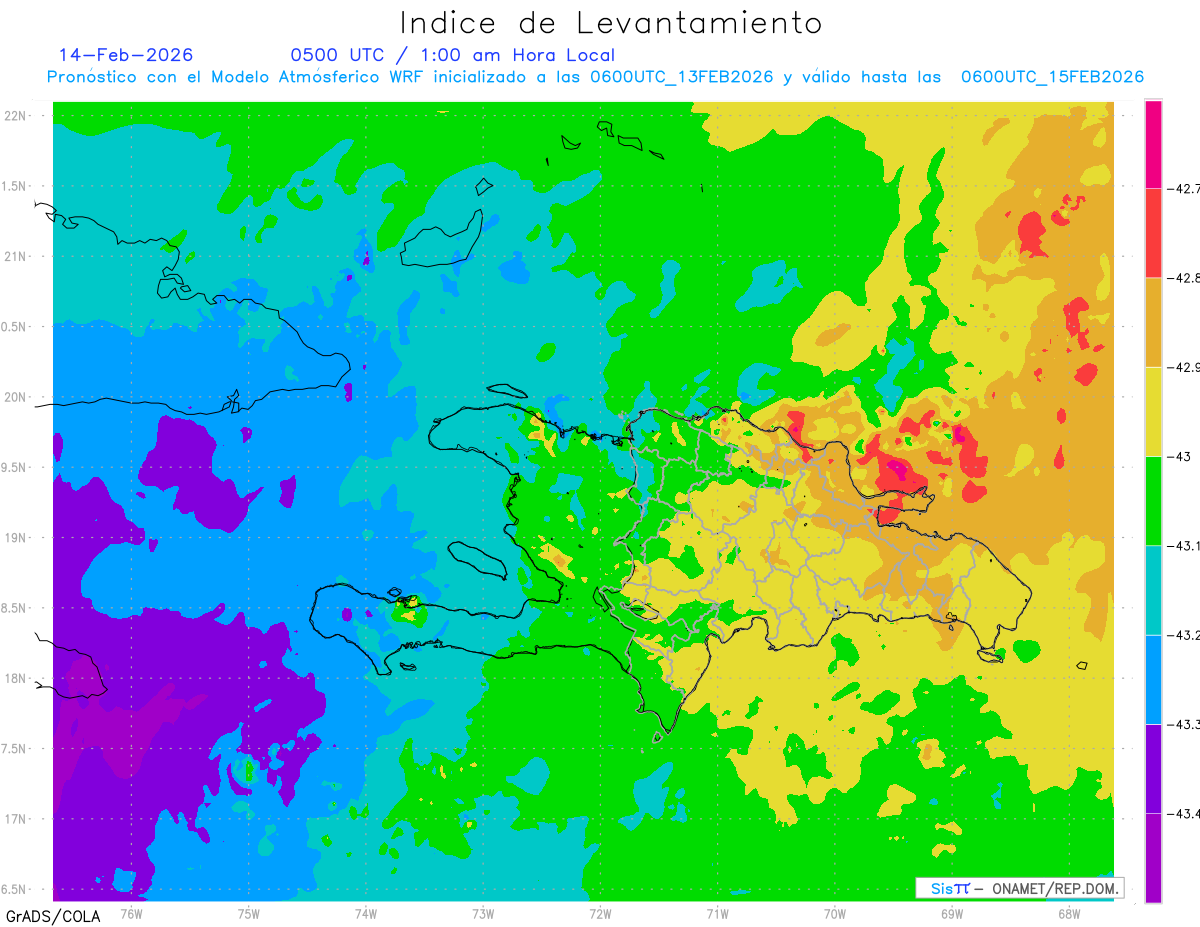This screenshot has width=1200, height=927.
Task: Select the blue color bar segment below -43.2
Action: tap(1153, 679)
